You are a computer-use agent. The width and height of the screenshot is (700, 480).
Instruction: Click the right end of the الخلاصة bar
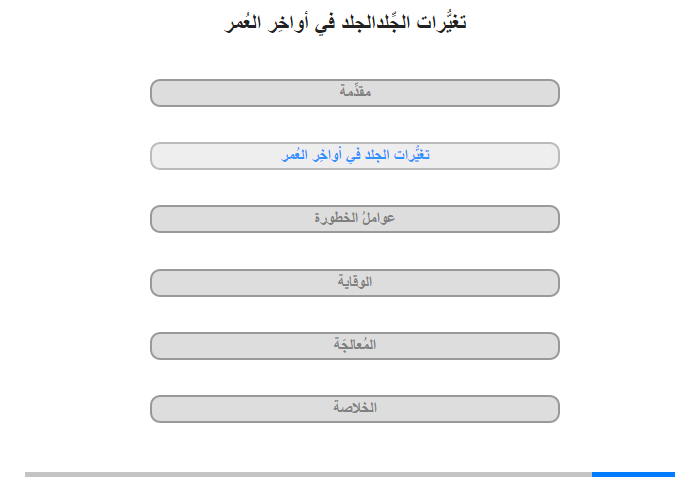click(547, 409)
